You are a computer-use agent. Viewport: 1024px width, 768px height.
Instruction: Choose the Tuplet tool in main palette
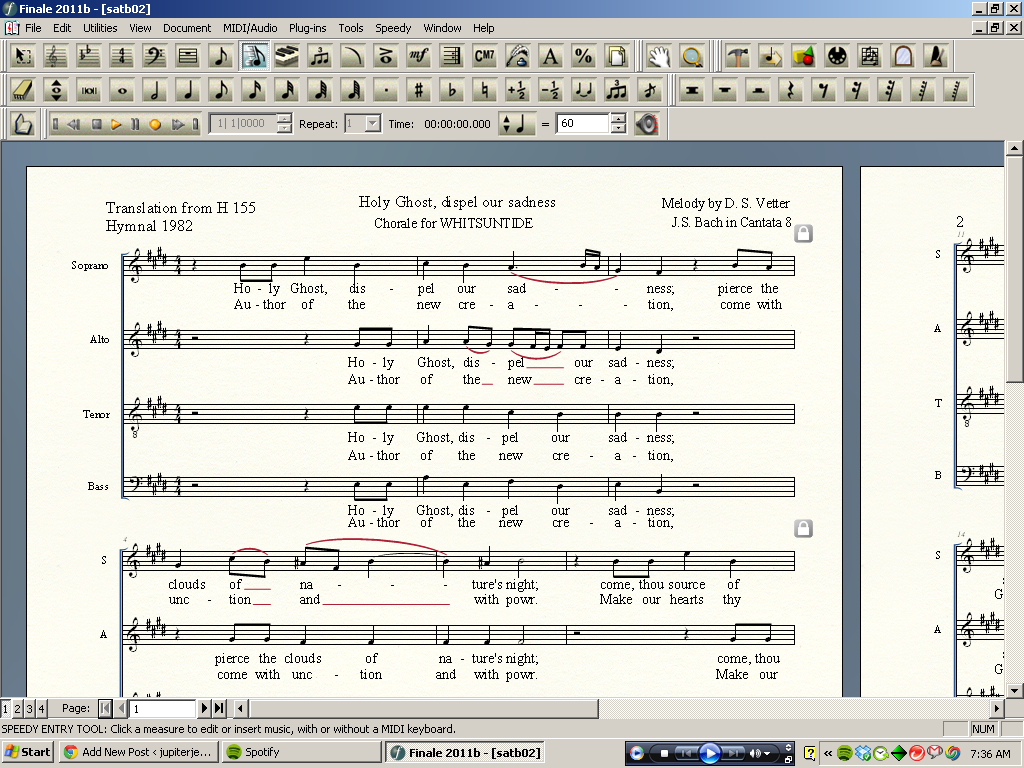tap(320, 56)
